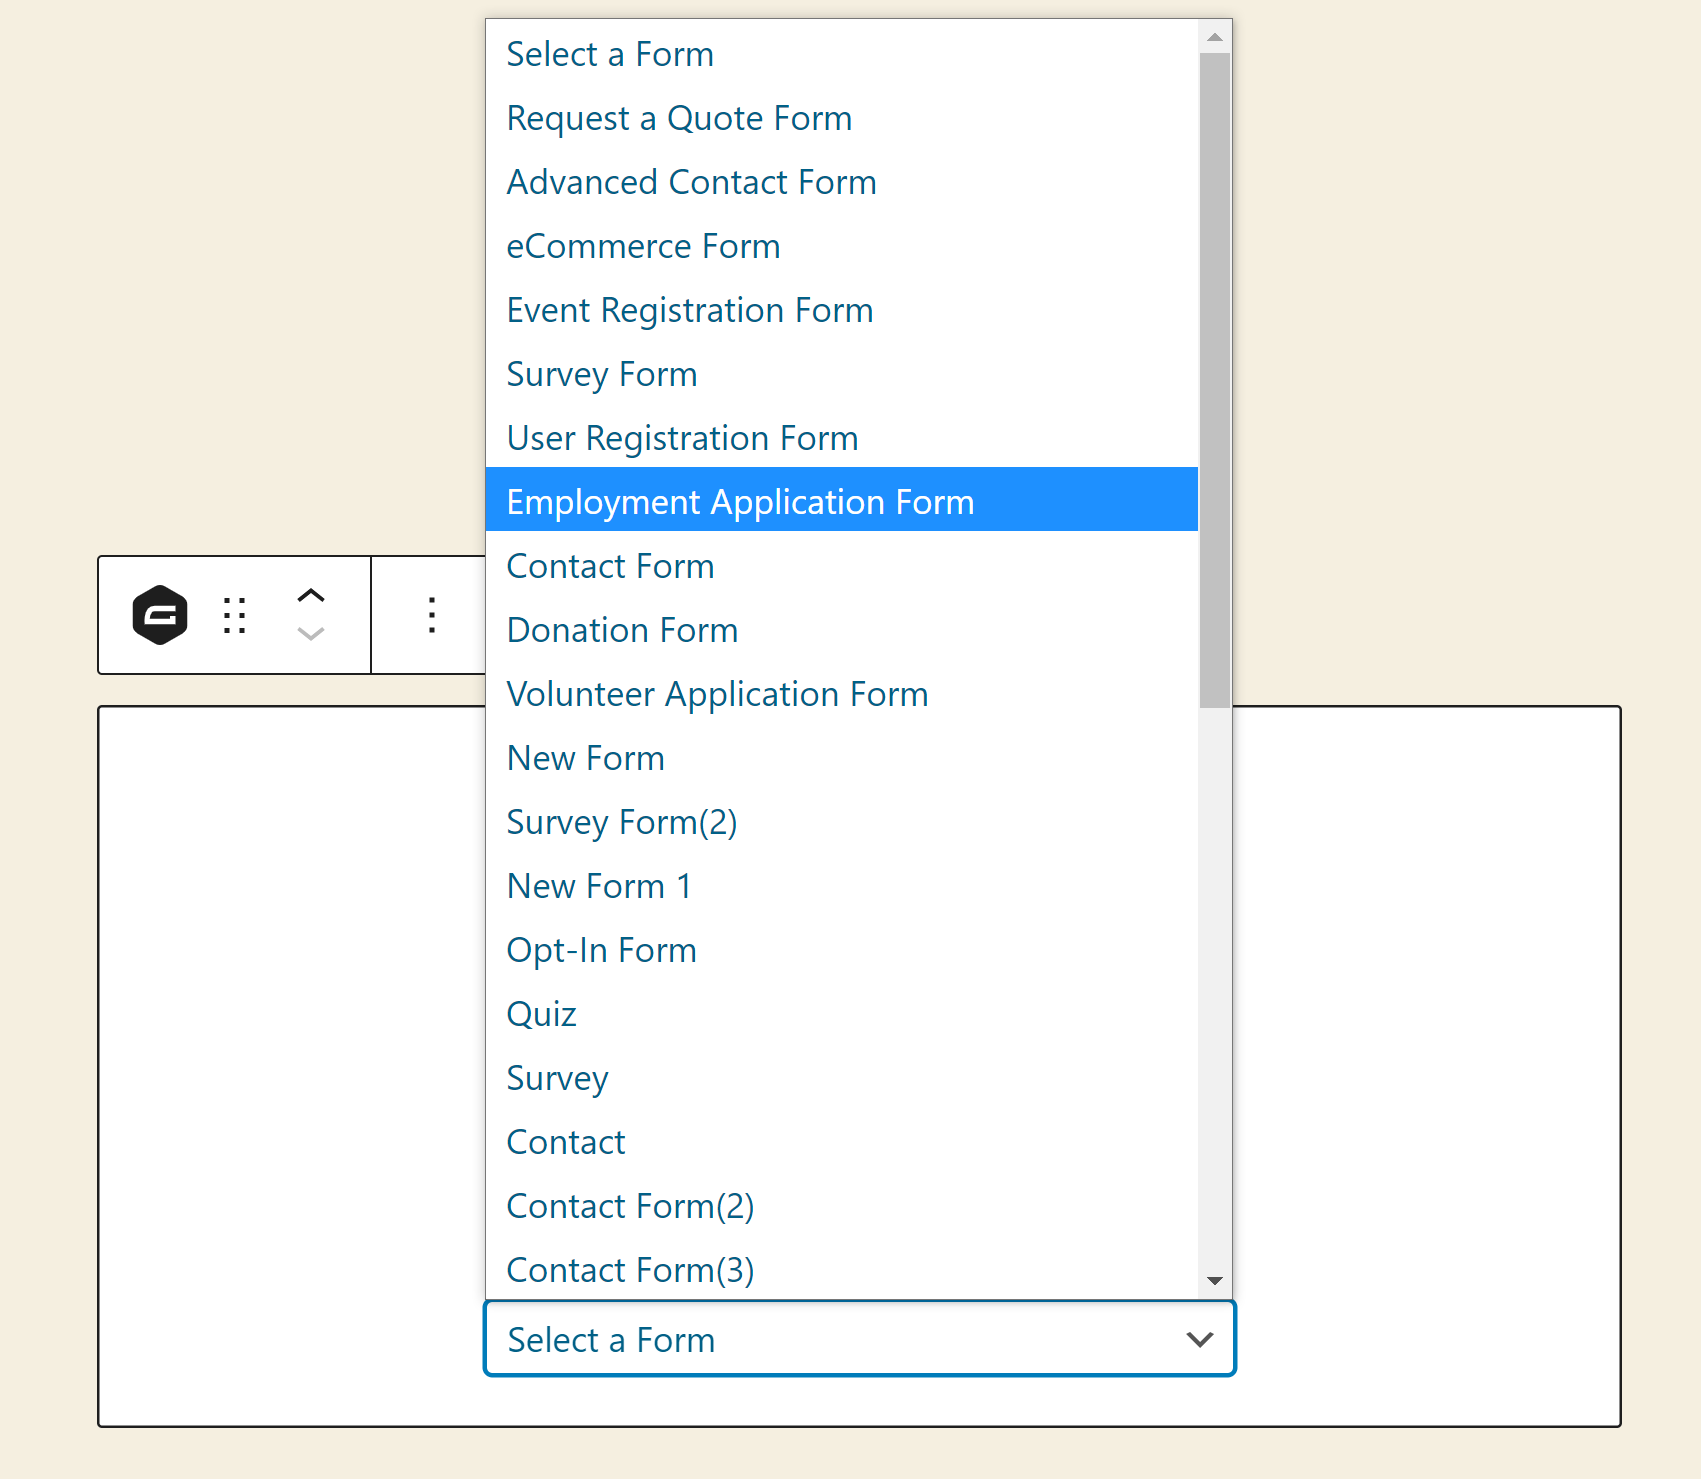Choose Event Registration Form
The image size is (1701, 1479).
point(689,310)
